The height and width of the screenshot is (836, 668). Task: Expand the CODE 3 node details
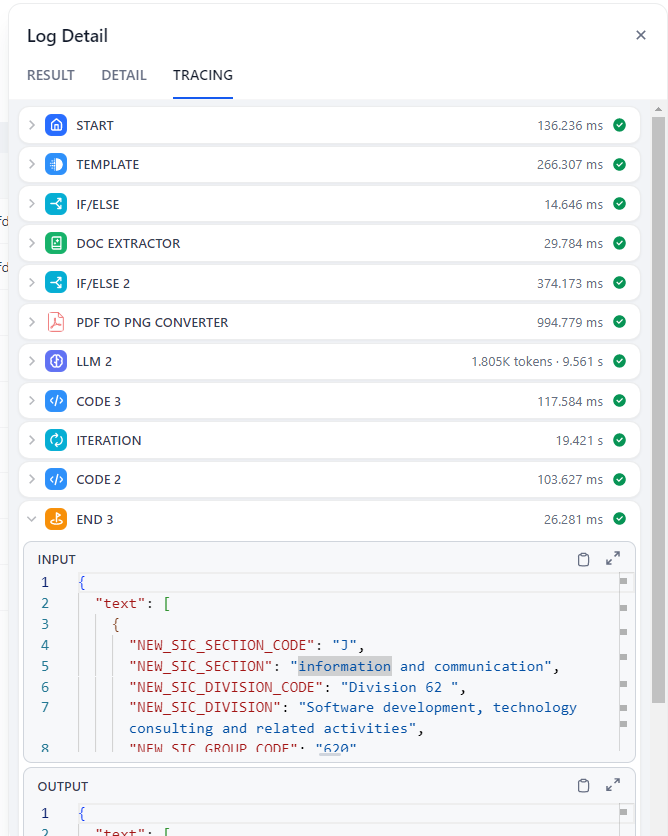pos(32,401)
